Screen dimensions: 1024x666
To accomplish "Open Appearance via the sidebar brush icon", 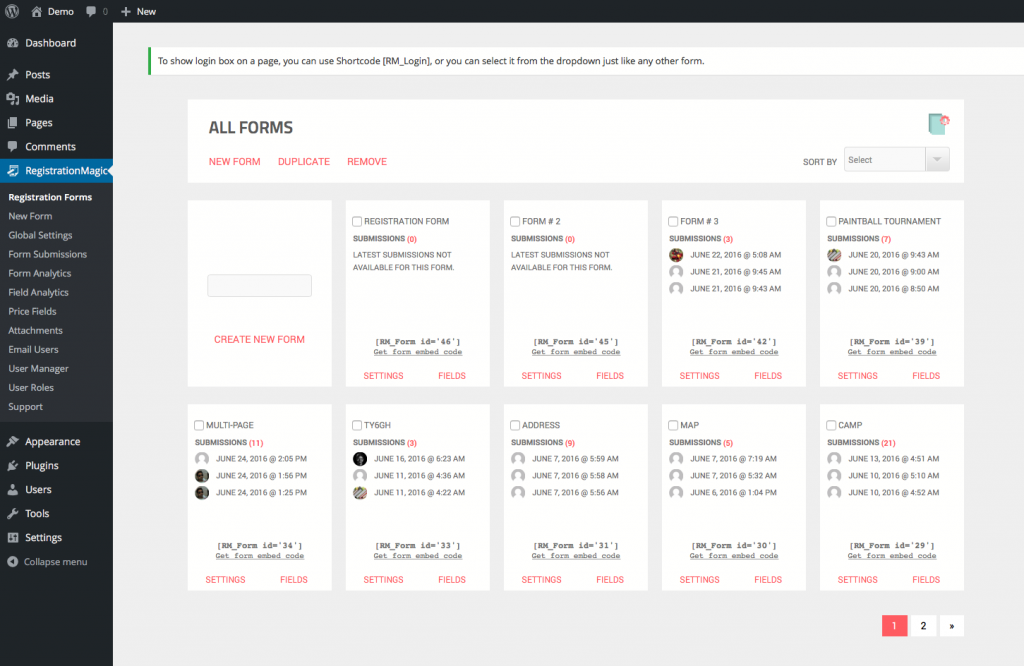I will pyautogui.click(x=11, y=441).
